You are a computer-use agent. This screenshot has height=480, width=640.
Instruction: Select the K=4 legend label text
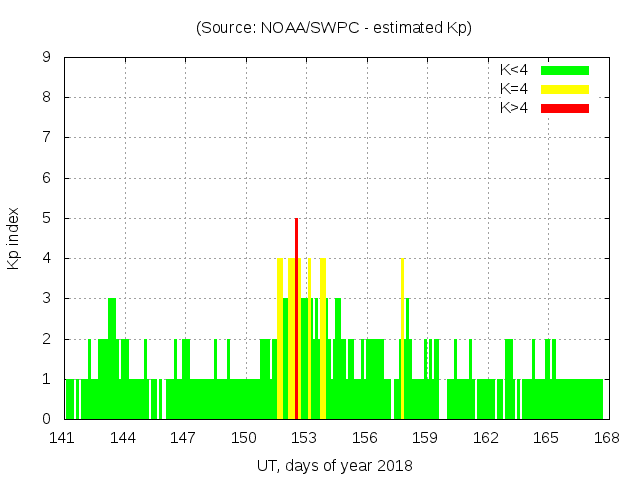click(x=516, y=89)
